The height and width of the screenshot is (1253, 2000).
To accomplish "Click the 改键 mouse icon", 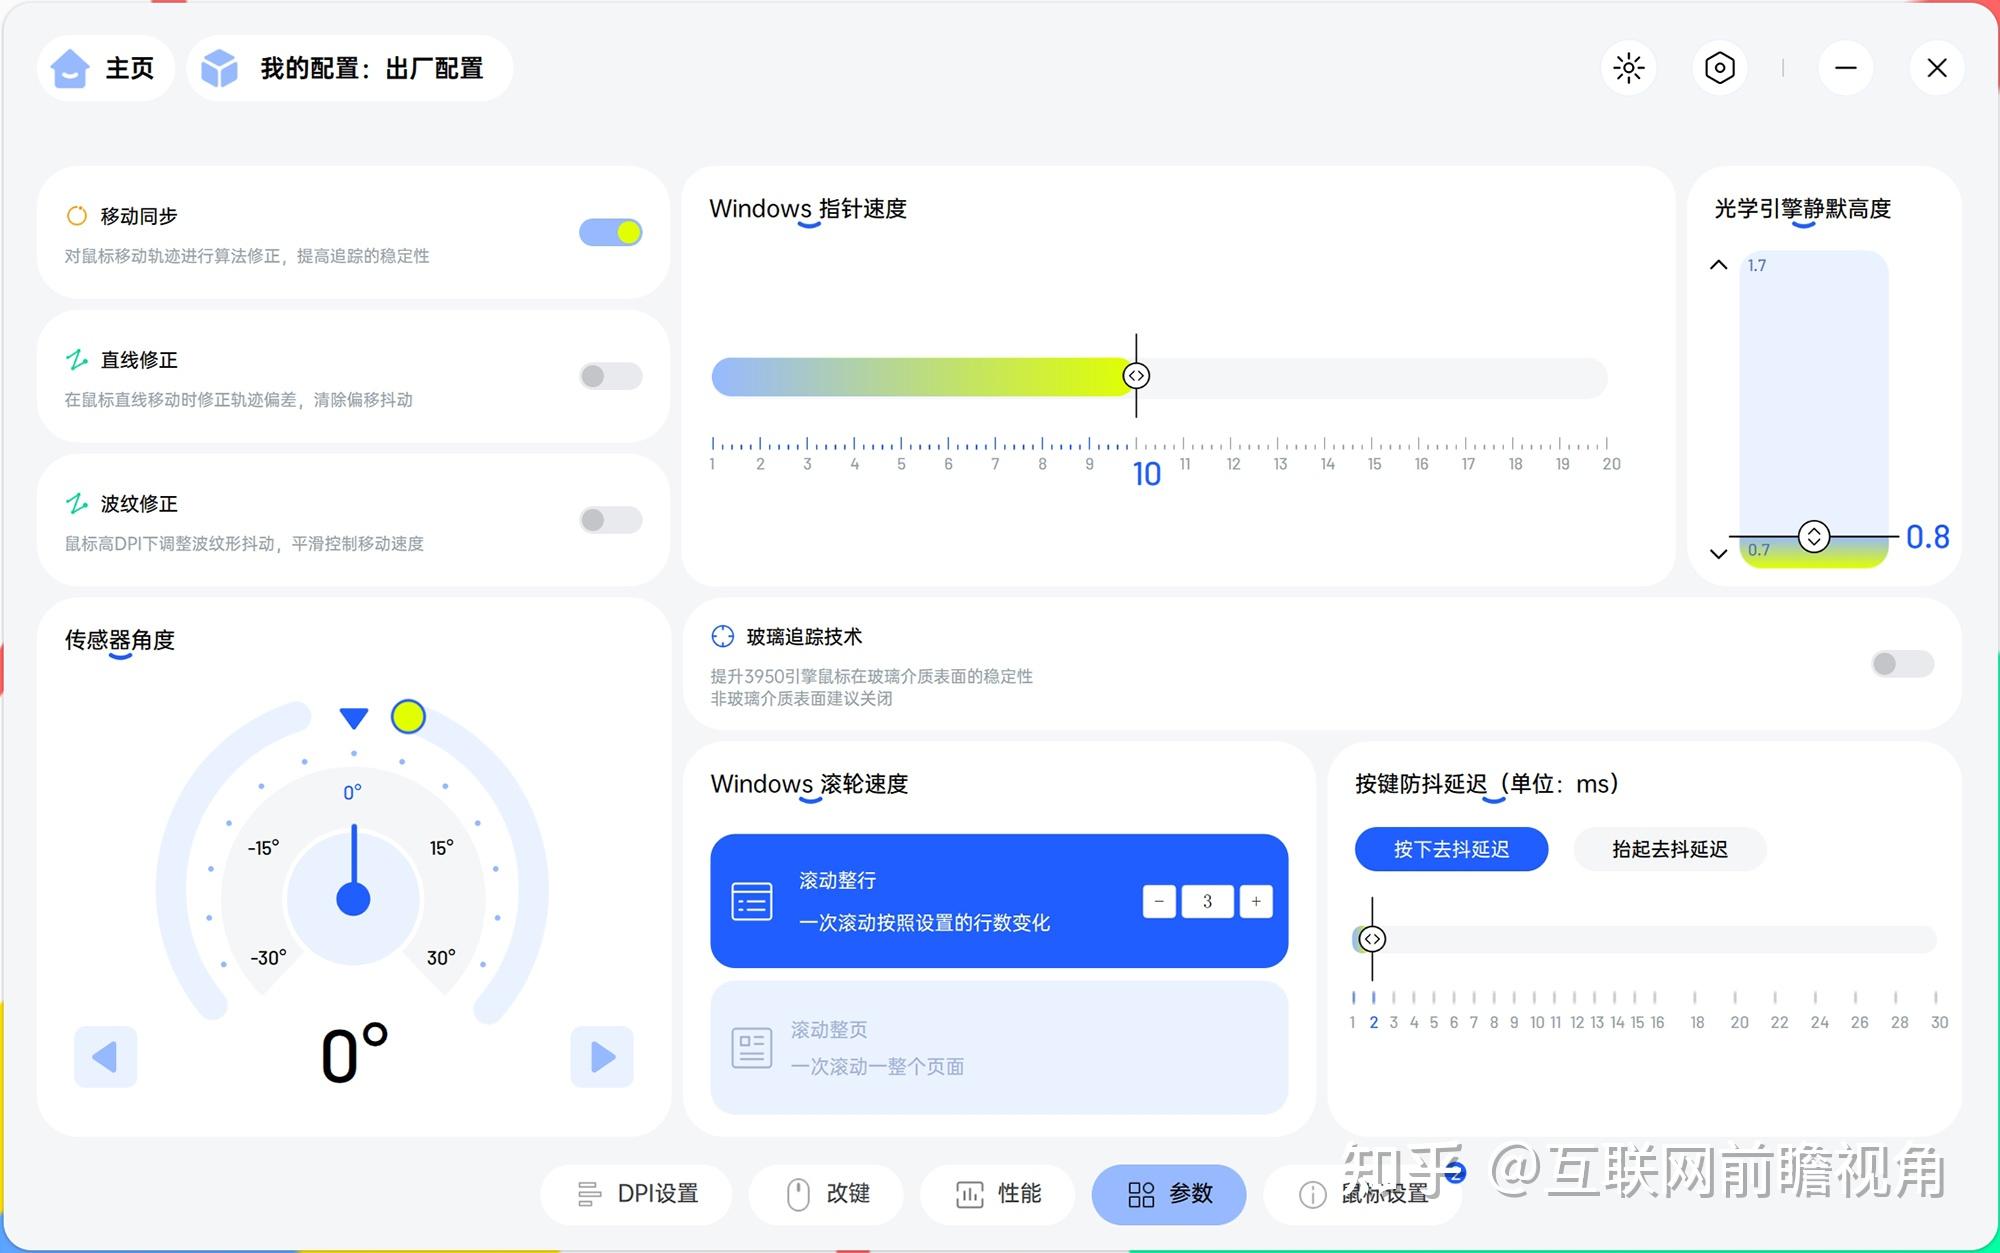I will [x=795, y=1194].
